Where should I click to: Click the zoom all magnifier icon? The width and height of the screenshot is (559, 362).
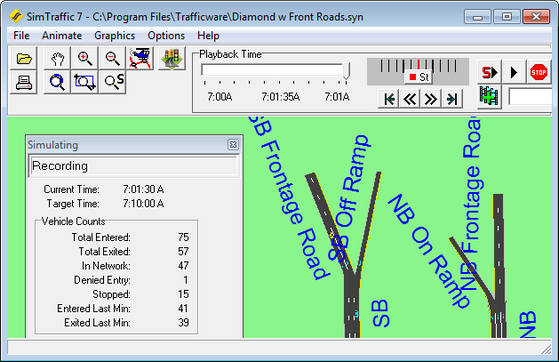click(x=57, y=82)
